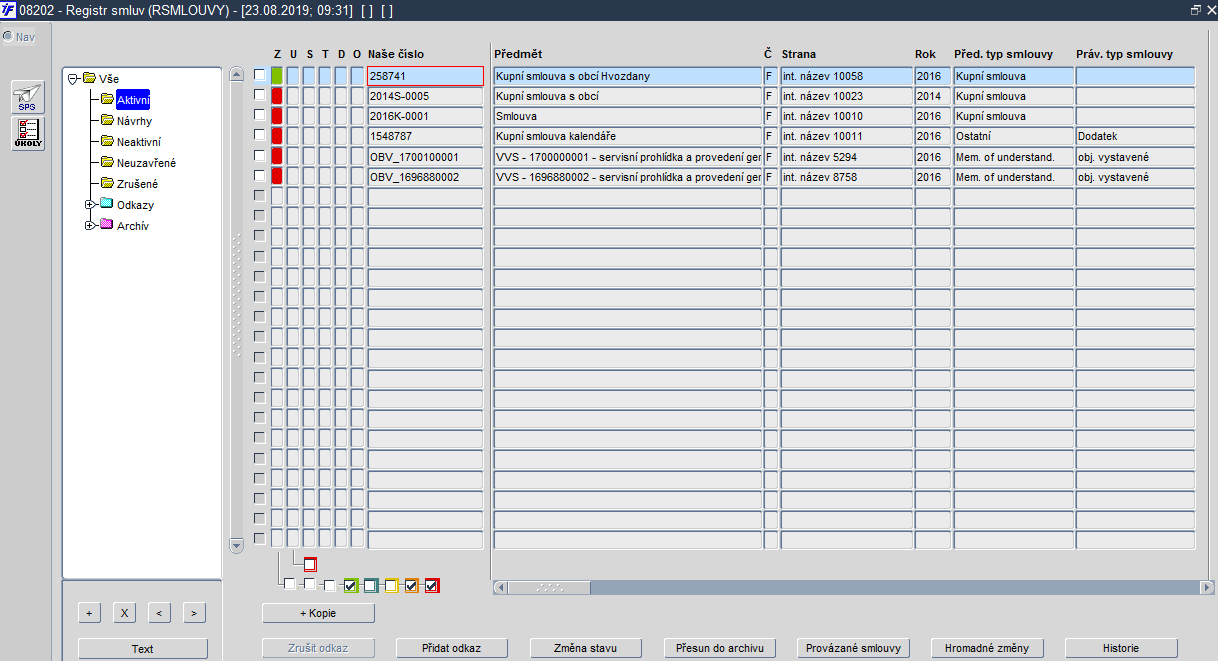
Task: Click the Naše číslo field containing 258741
Action: click(x=425, y=75)
